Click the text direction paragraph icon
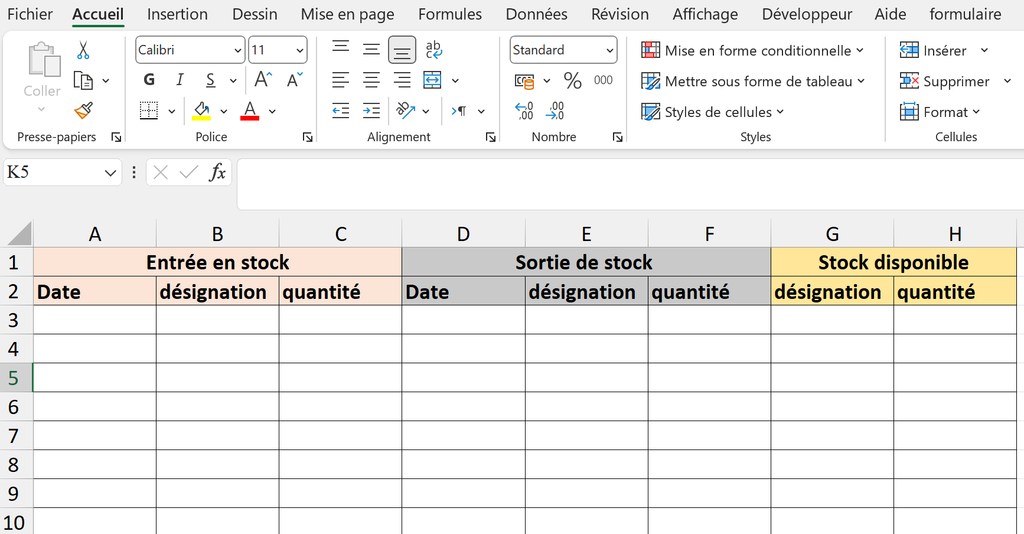This screenshot has width=1024, height=534. [459, 111]
